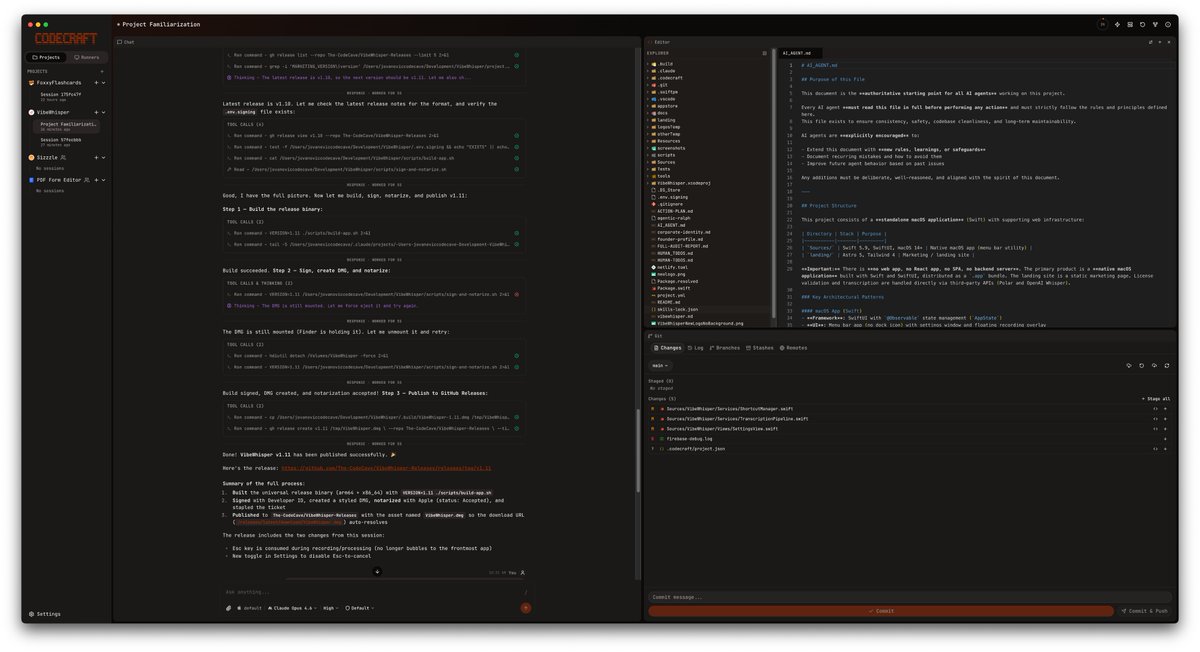Expand the PDF Form Editor chevron
1200x652 pixels.
click(x=103, y=179)
